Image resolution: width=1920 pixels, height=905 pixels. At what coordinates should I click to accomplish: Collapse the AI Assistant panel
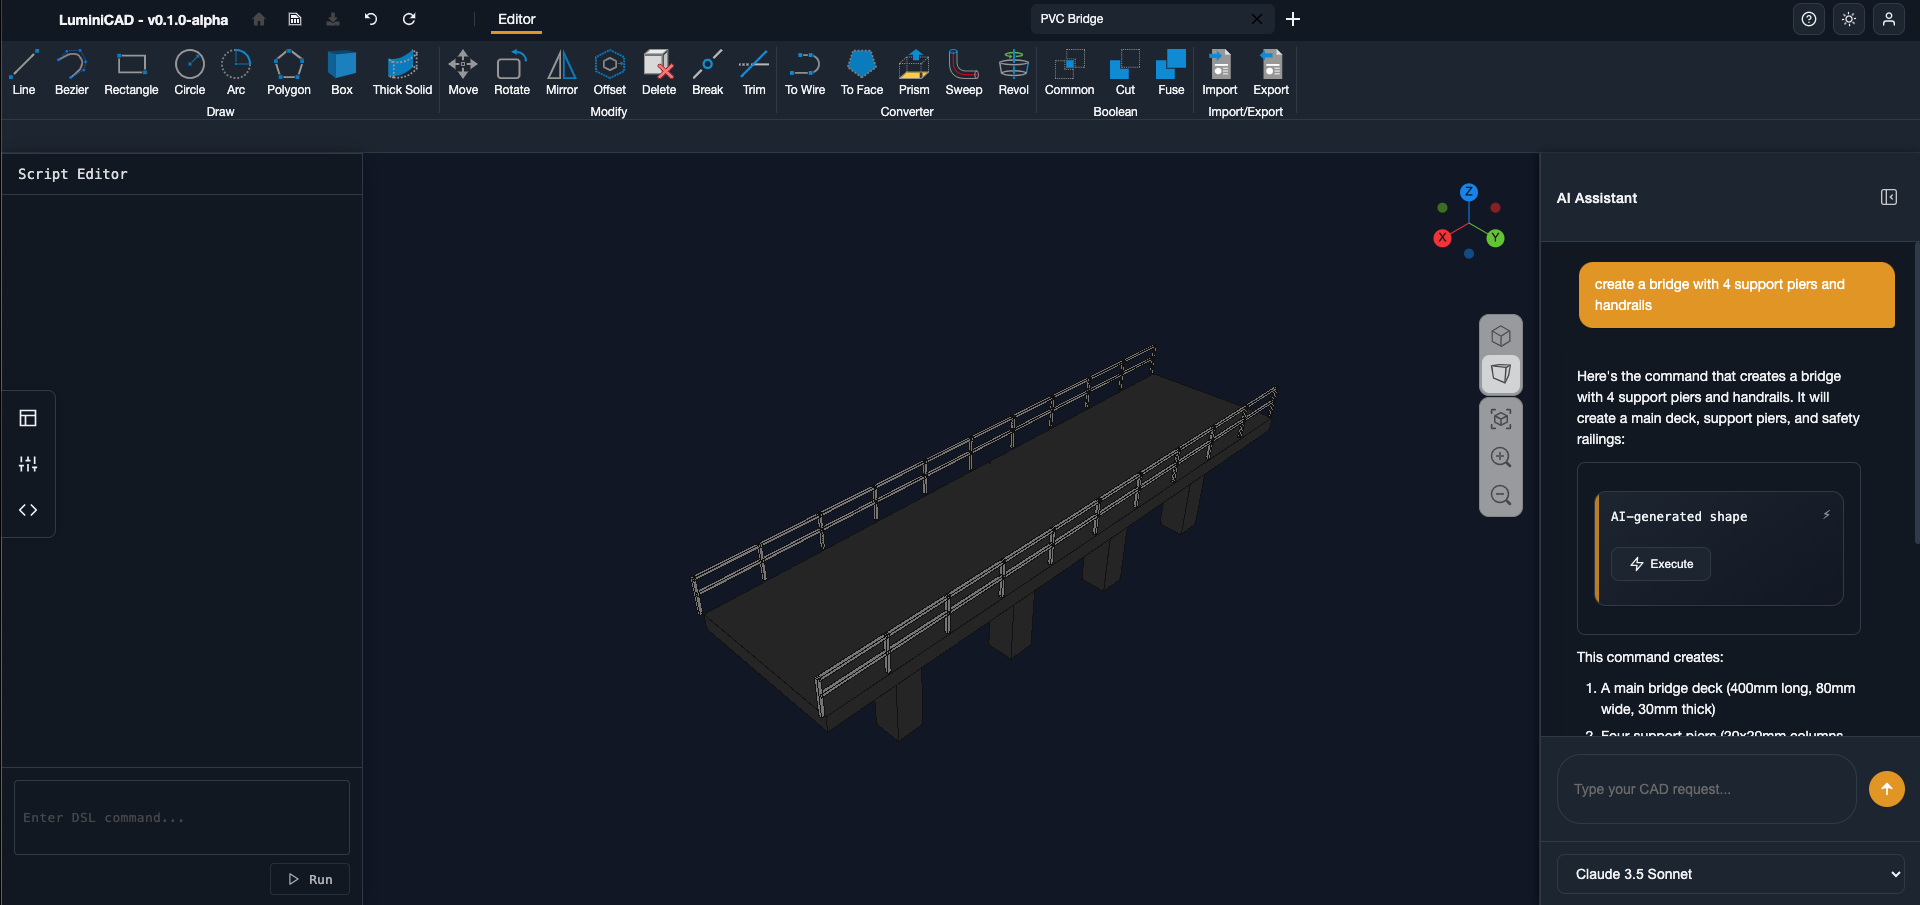click(x=1888, y=197)
